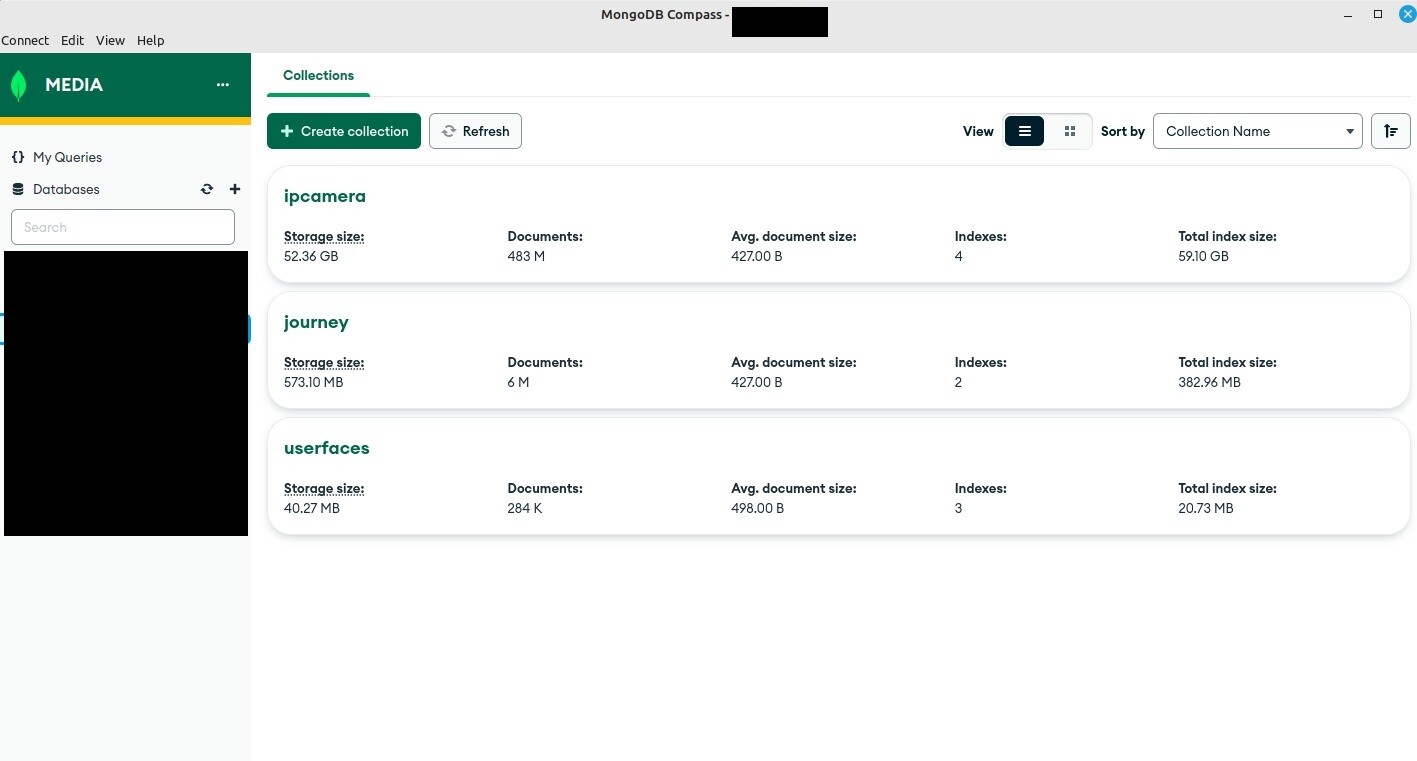The height and width of the screenshot is (761, 1417).
Task: Open the Sort by Collection Name dropdown
Action: click(1257, 131)
